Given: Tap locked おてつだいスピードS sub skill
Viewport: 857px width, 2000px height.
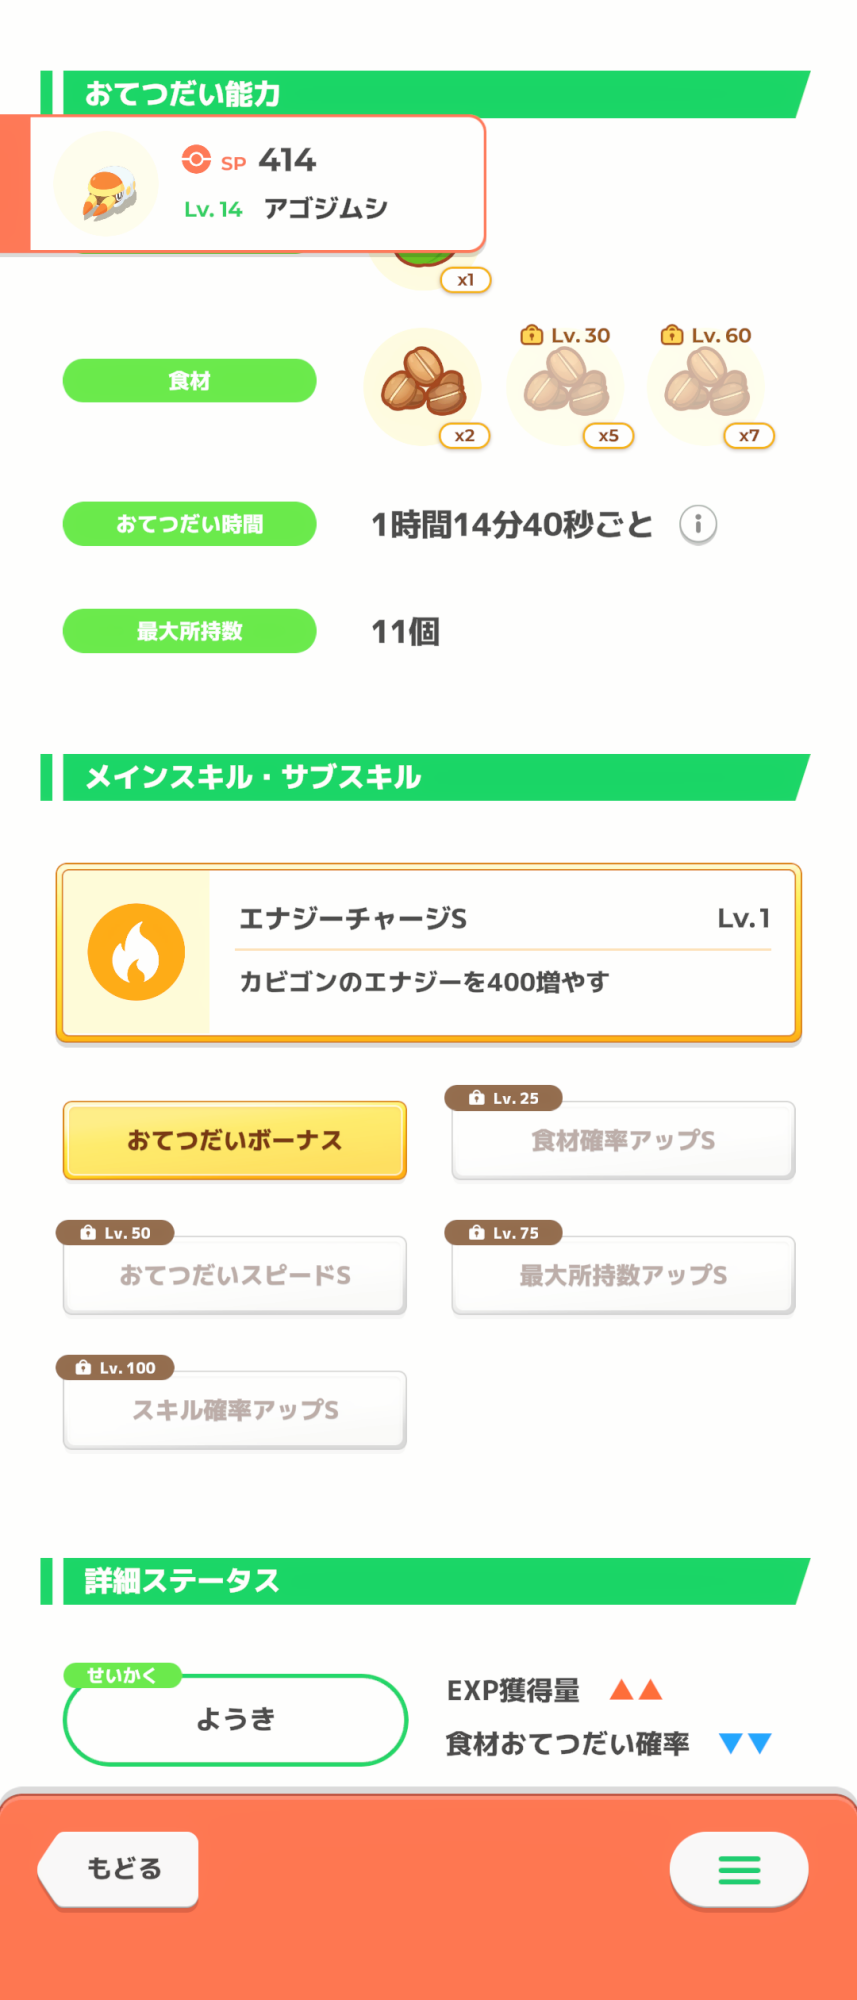Looking at the screenshot, I should [x=235, y=1275].
